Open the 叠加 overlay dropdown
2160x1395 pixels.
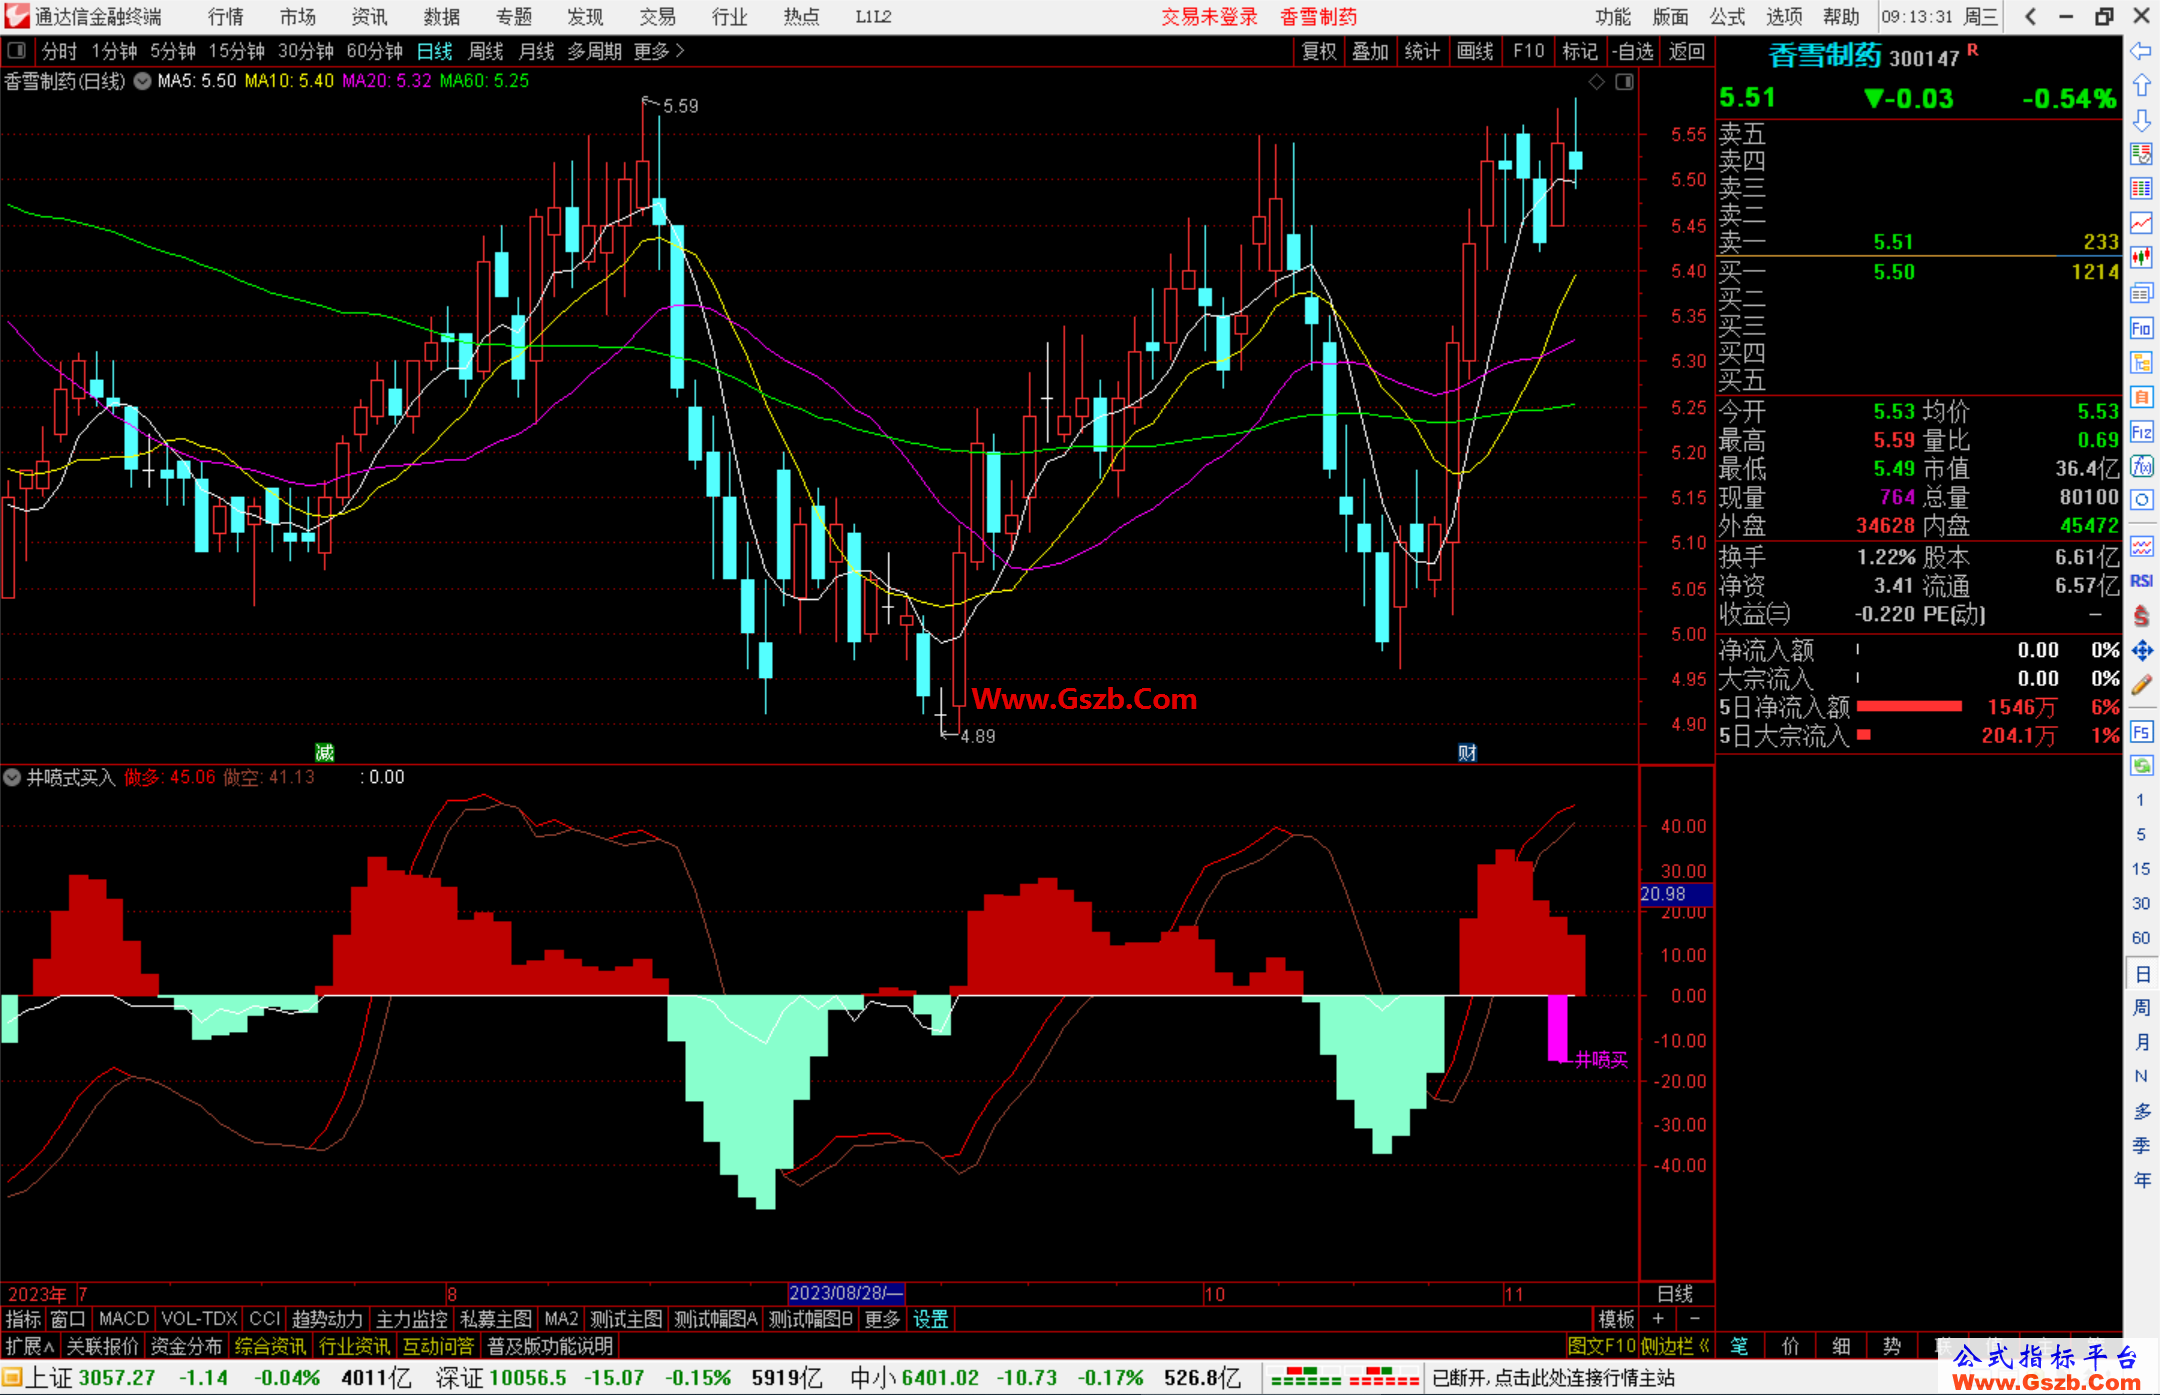click(x=1370, y=51)
